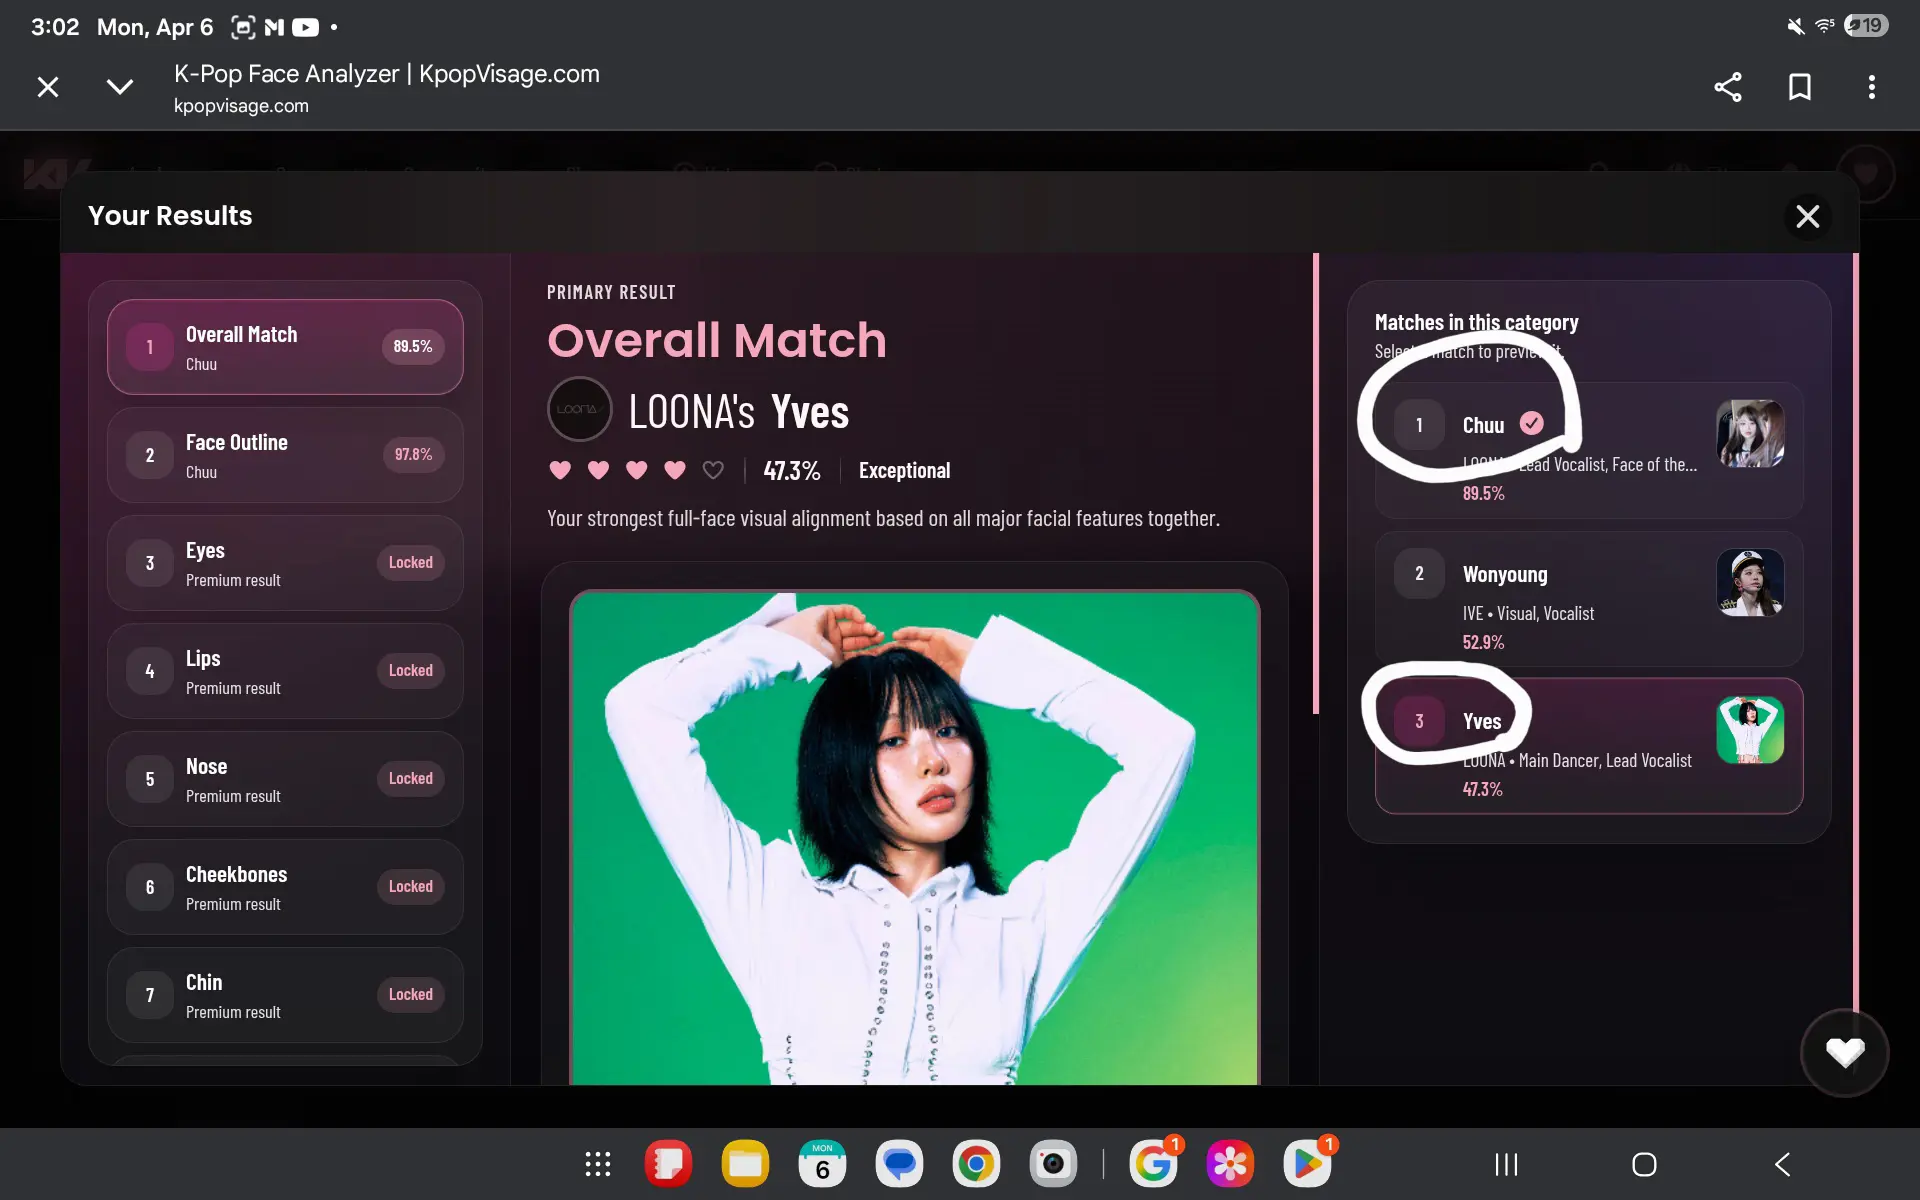
Task: Launch Play Store from the dock
Action: [1306, 1164]
